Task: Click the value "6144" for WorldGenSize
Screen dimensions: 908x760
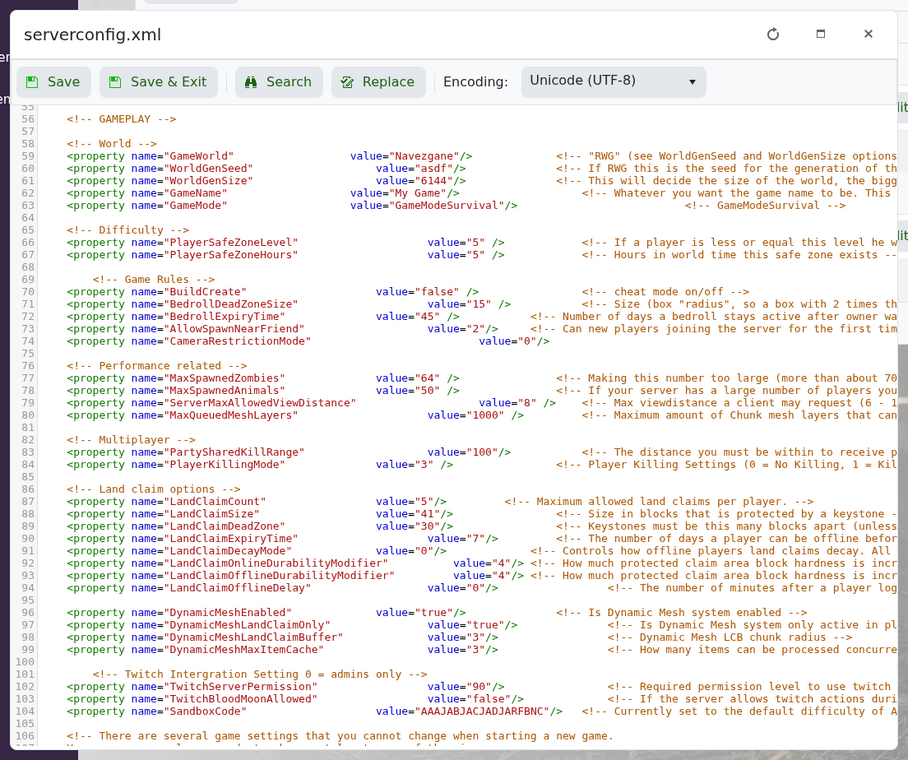Action: (434, 181)
